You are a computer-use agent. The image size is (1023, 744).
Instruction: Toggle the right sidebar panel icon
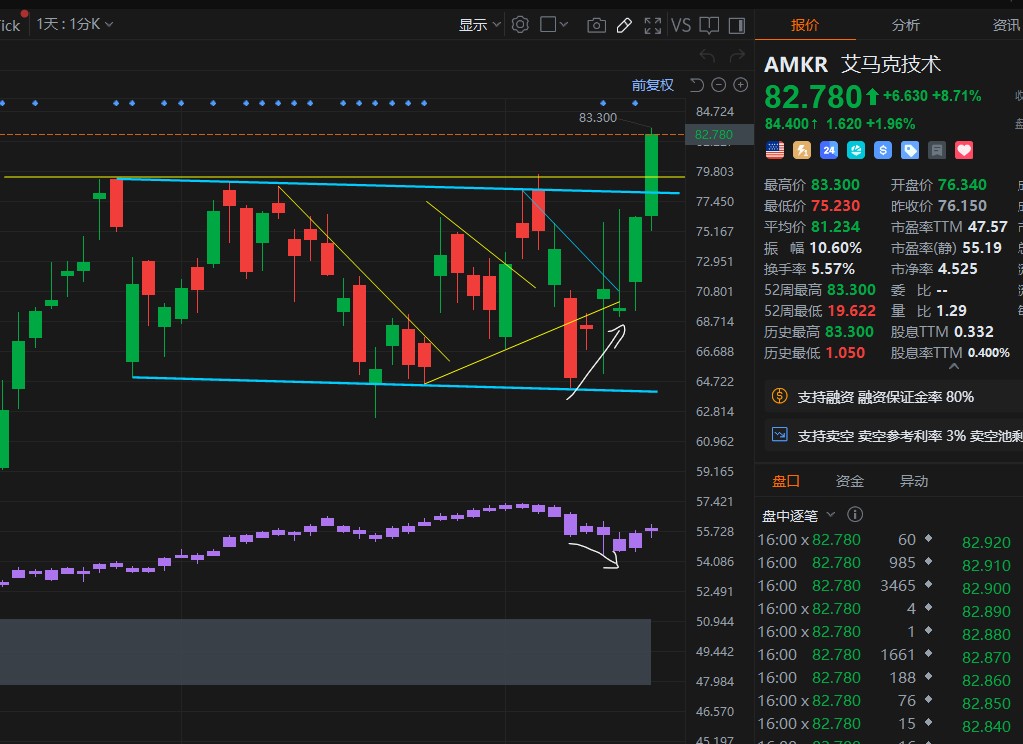tap(737, 25)
